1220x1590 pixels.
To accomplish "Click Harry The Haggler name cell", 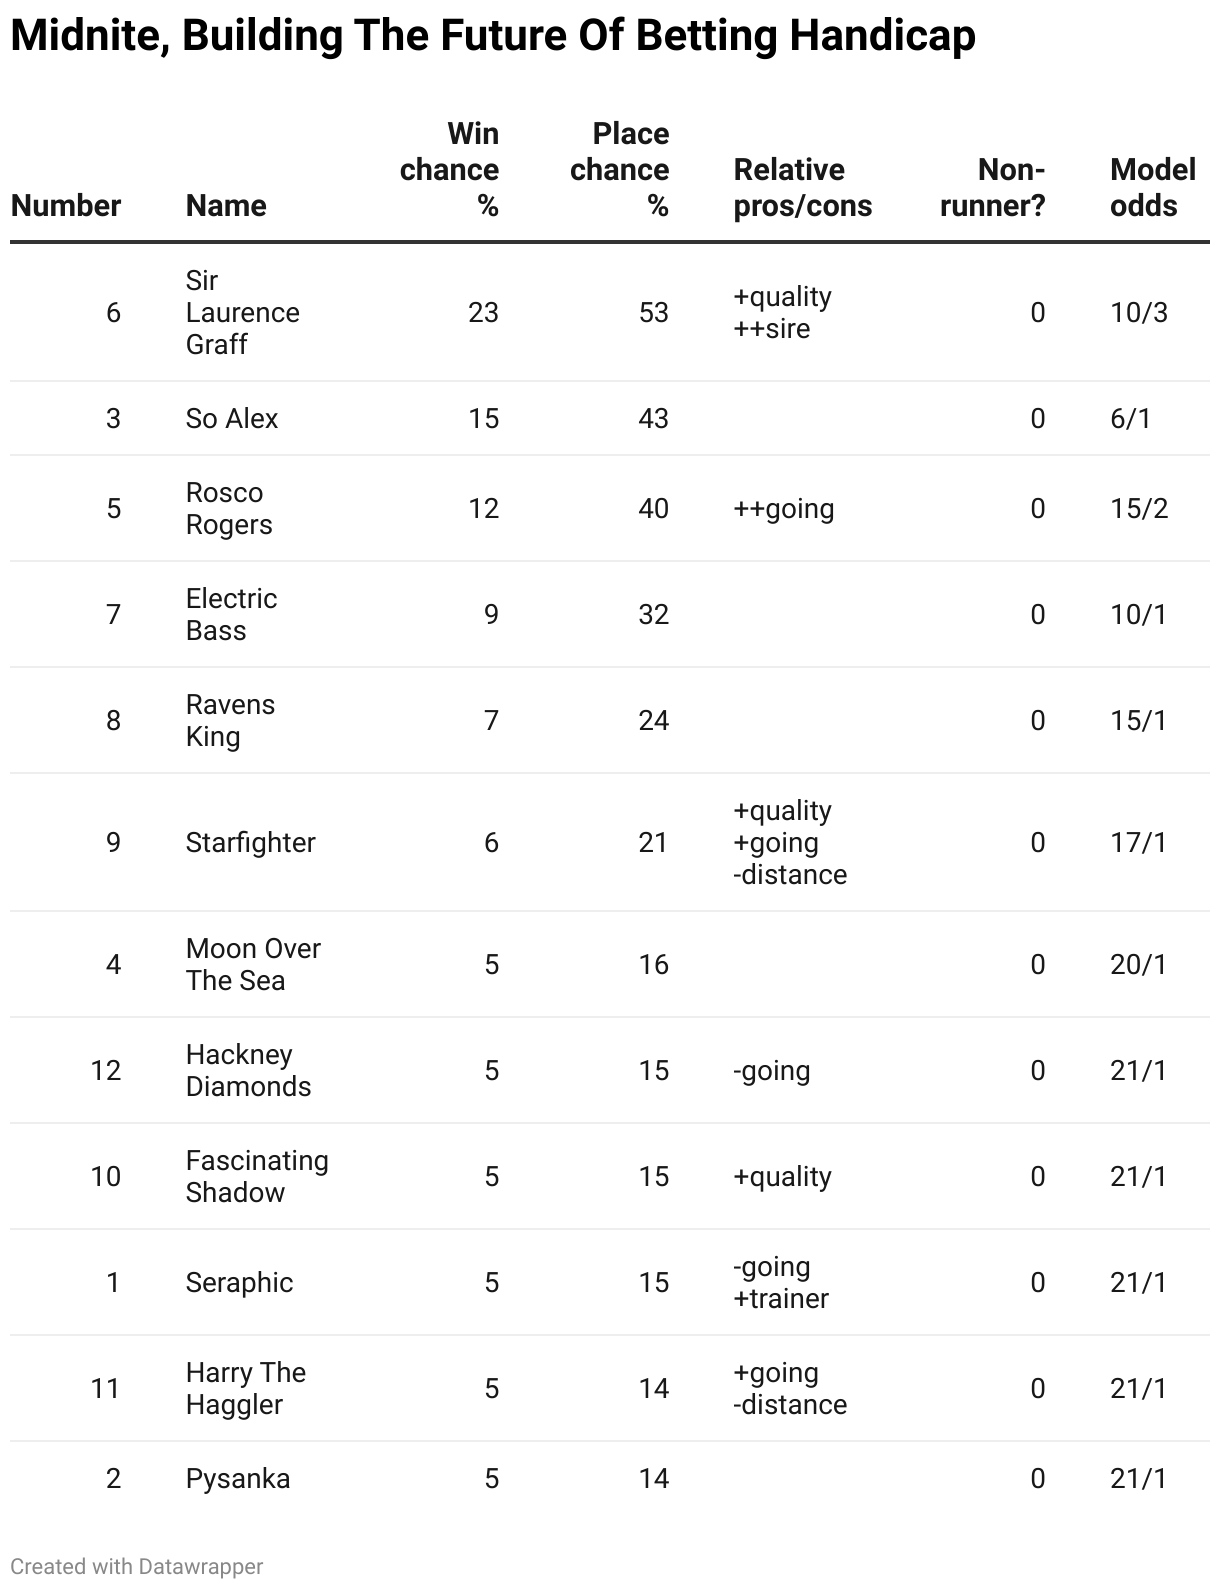I will tap(246, 1388).
